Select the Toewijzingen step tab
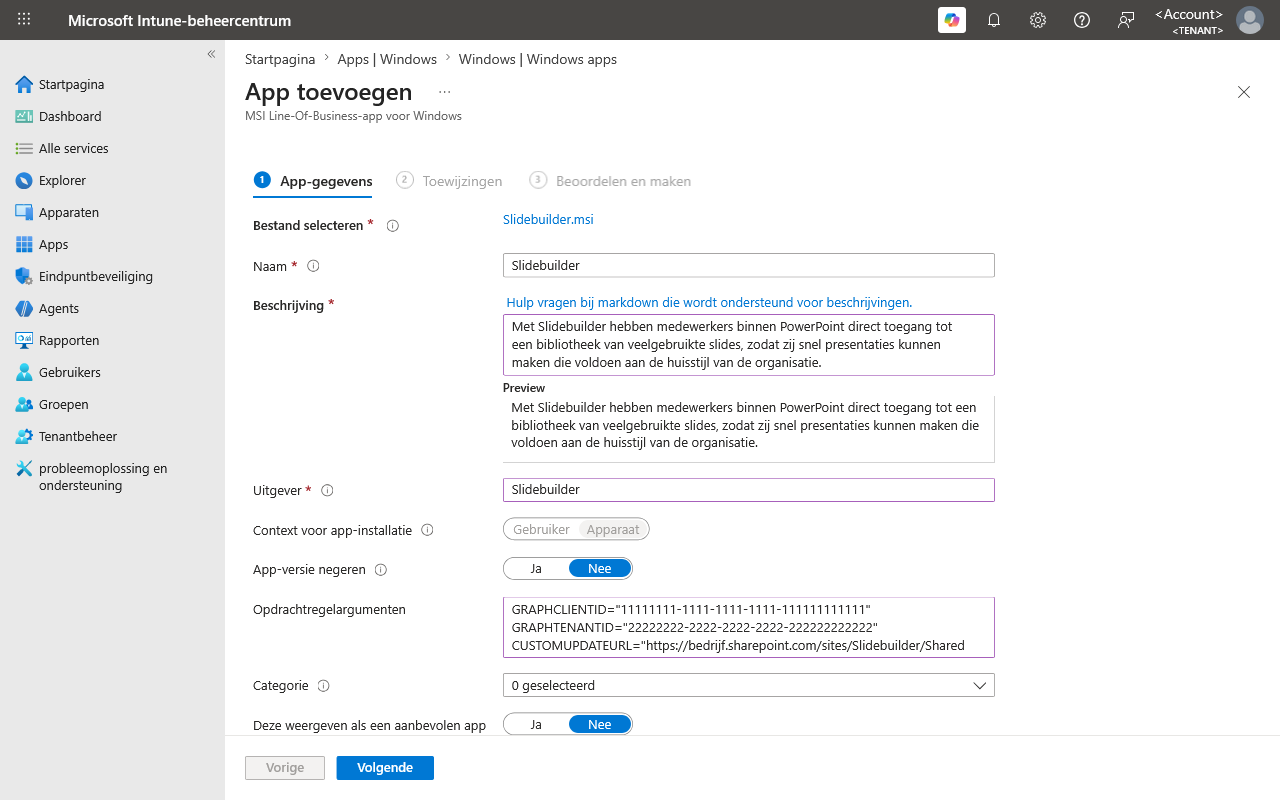The width and height of the screenshot is (1280, 800). (x=449, y=181)
